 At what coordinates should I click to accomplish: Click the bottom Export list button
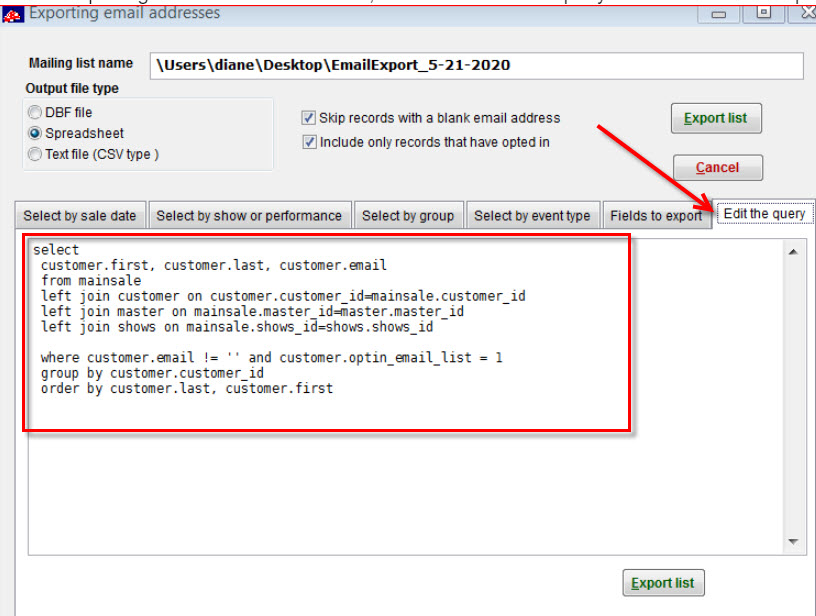pos(663,583)
